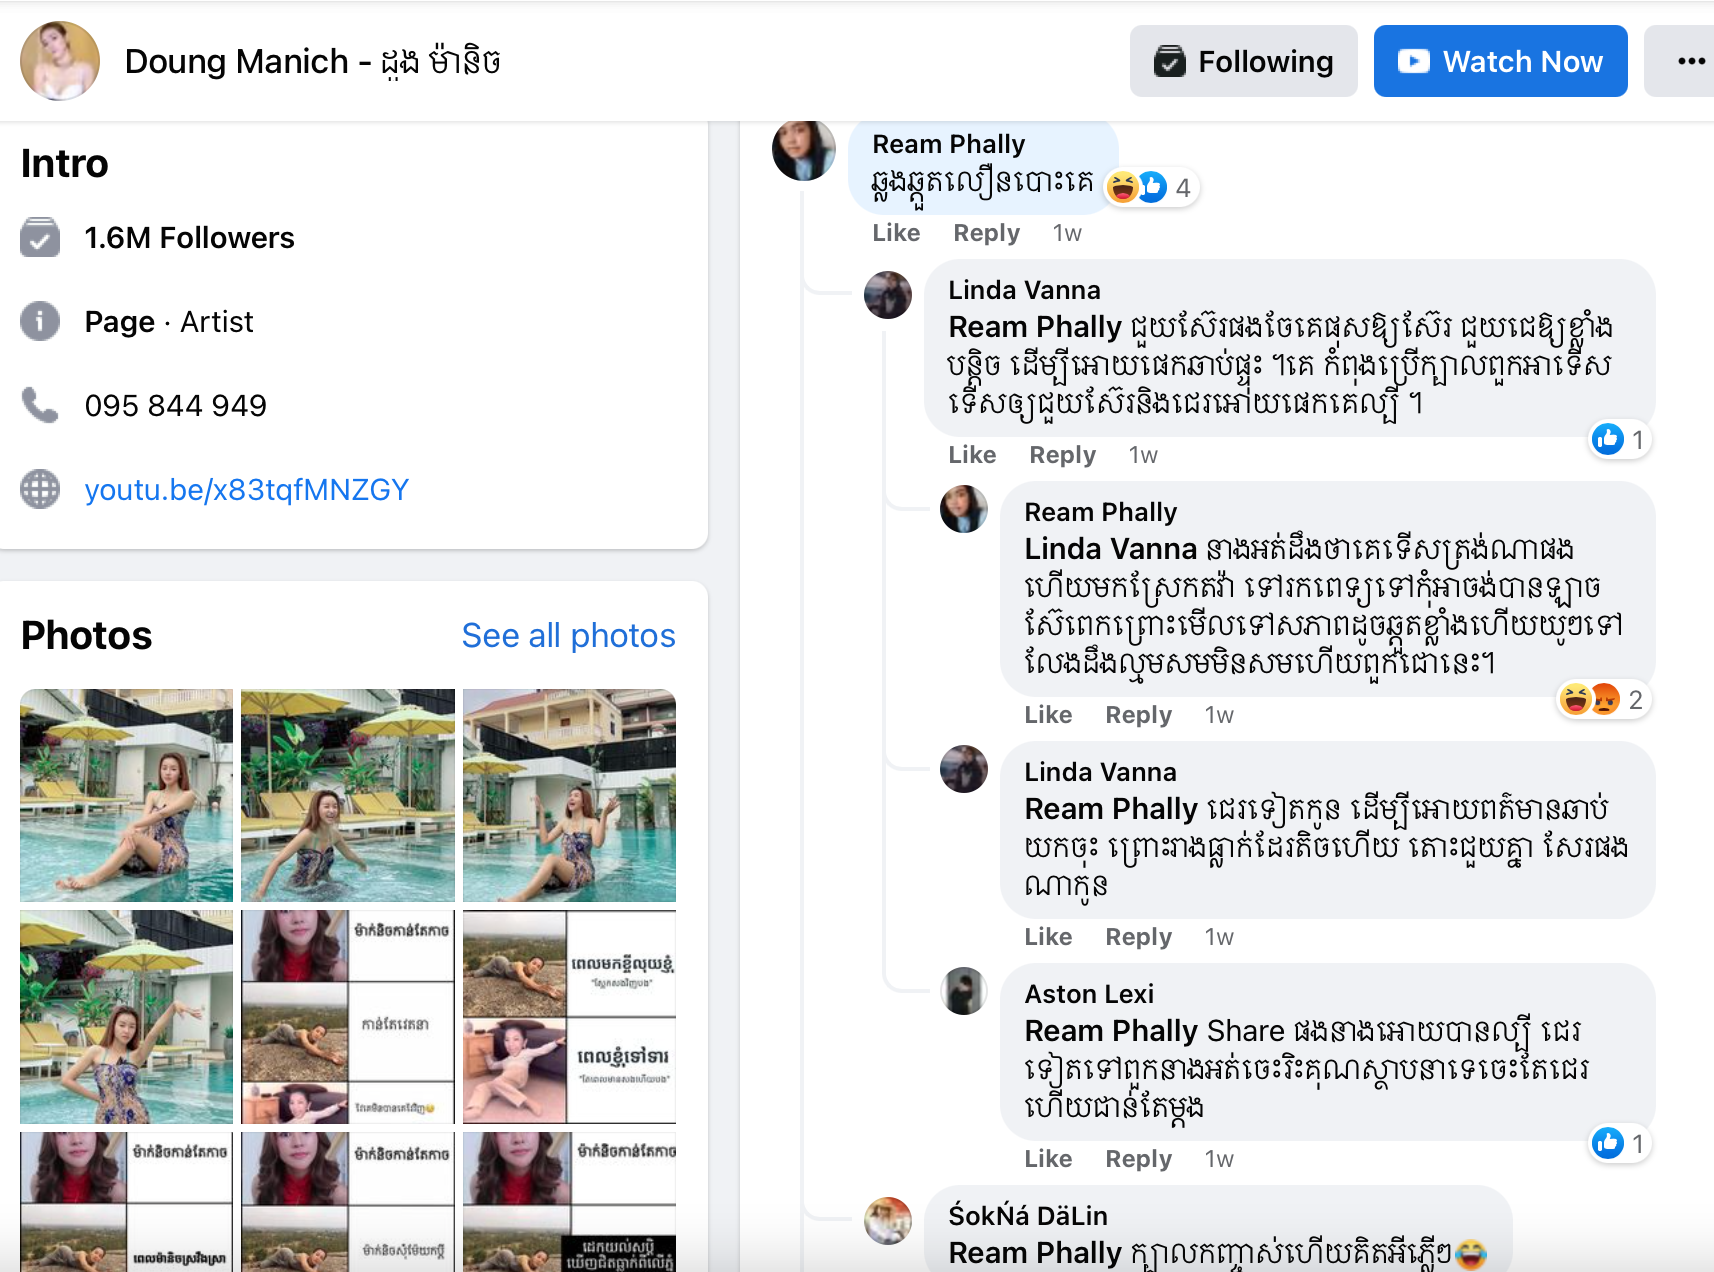Click the See all photos link
Viewport: 1714px width, 1272px height.
[568, 636]
